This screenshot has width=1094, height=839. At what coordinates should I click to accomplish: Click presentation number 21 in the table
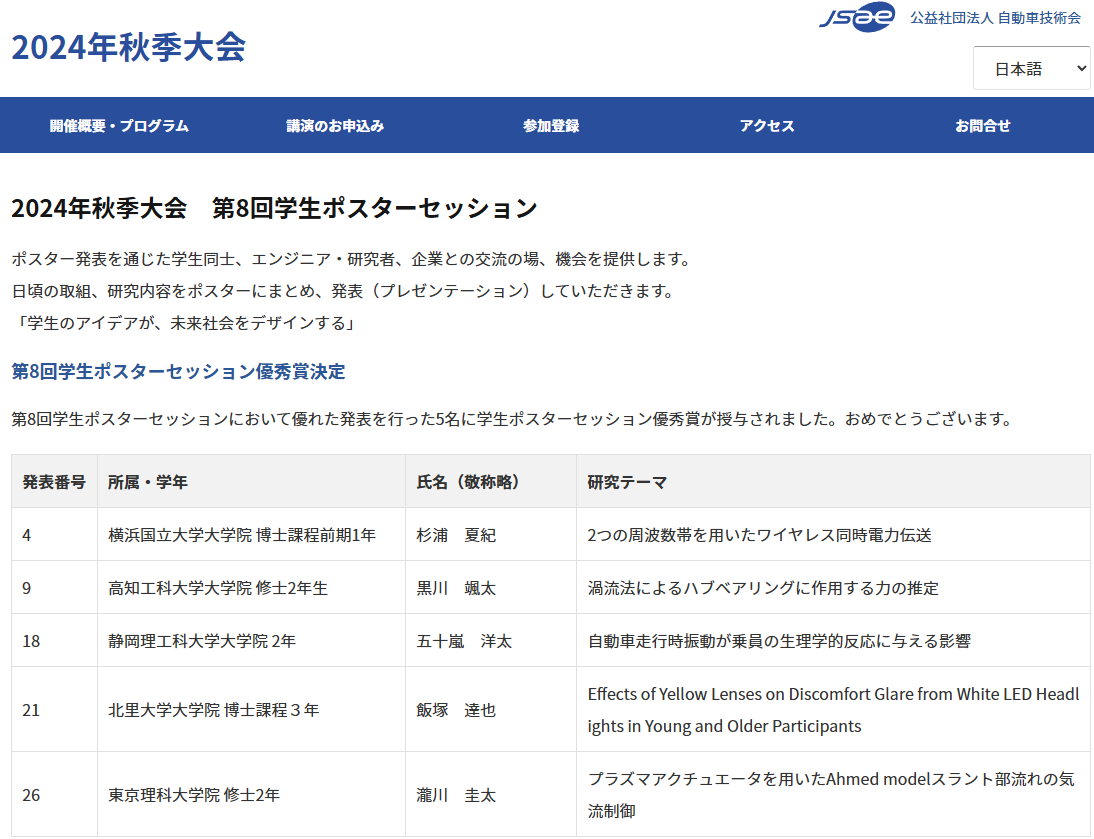(x=31, y=710)
